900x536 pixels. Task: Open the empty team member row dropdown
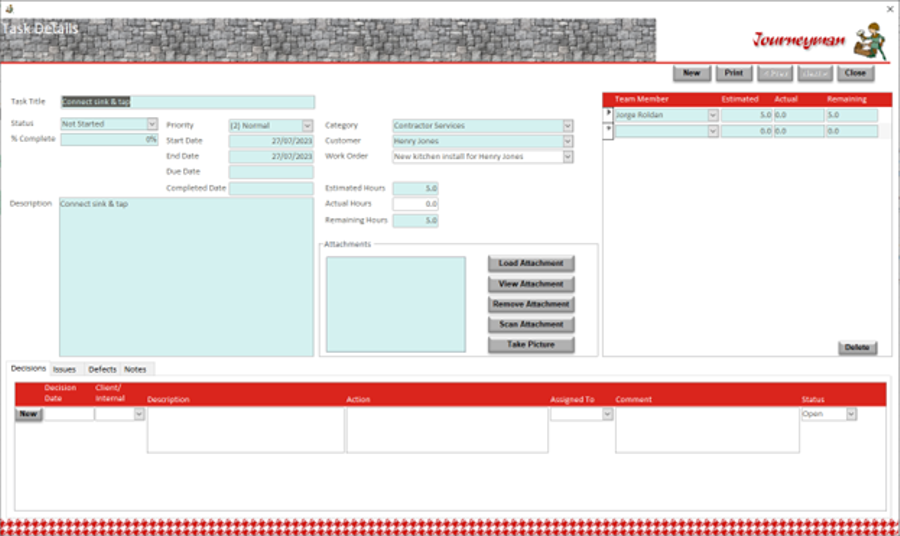713,131
